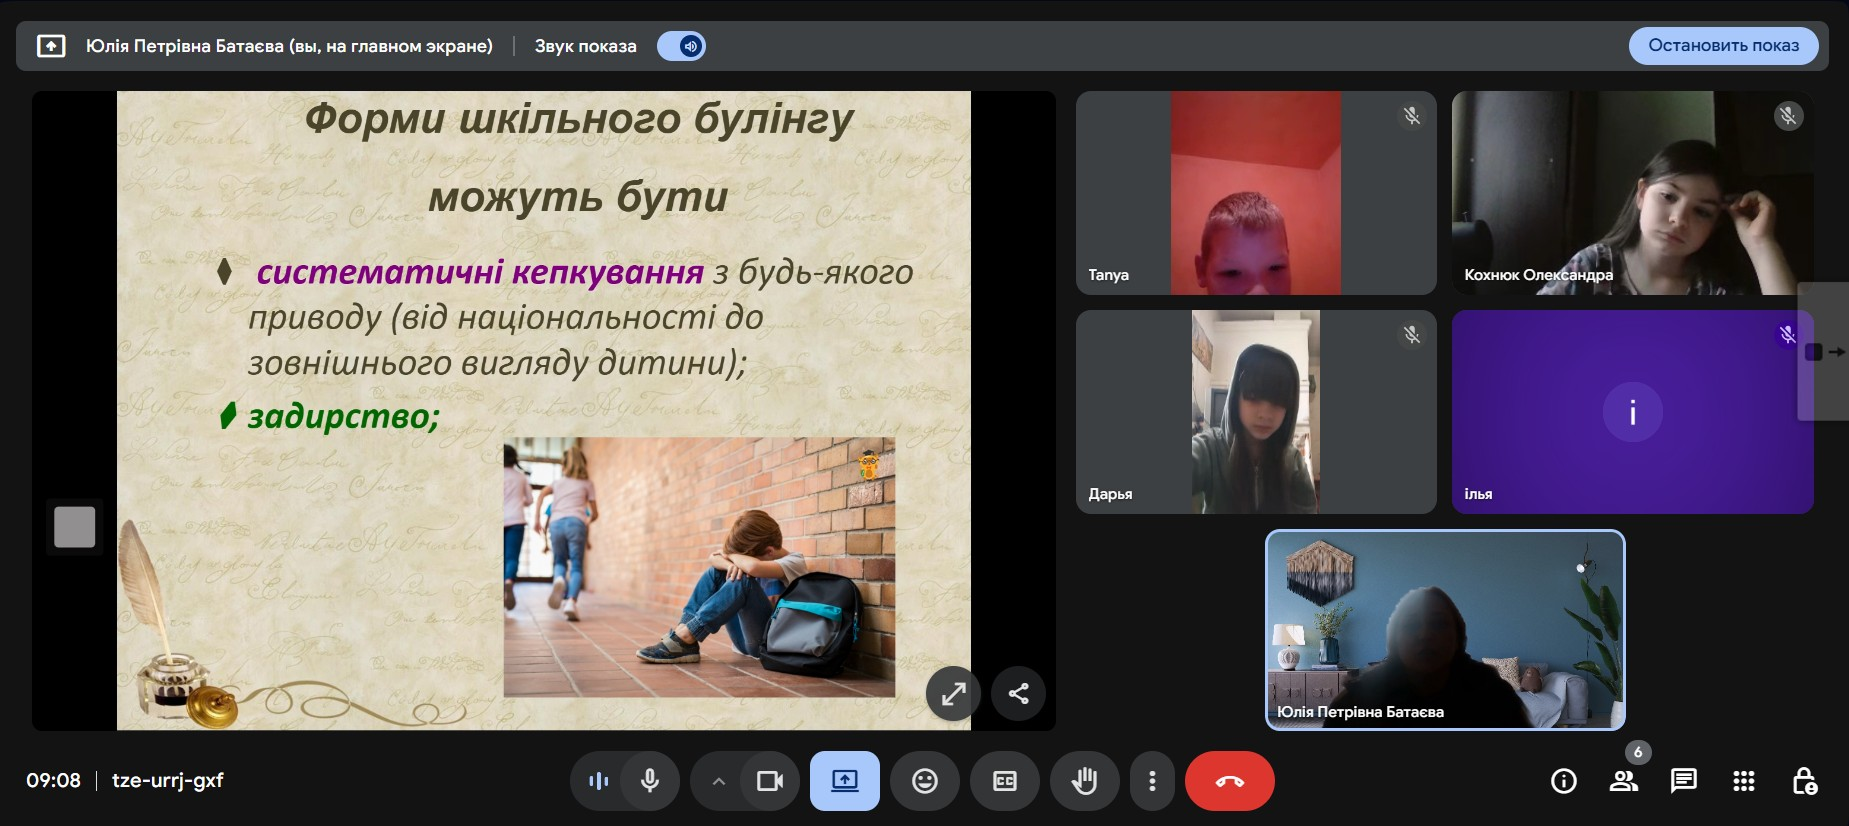Open the activities grid menu
The image size is (1849, 826).
(1743, 781)
